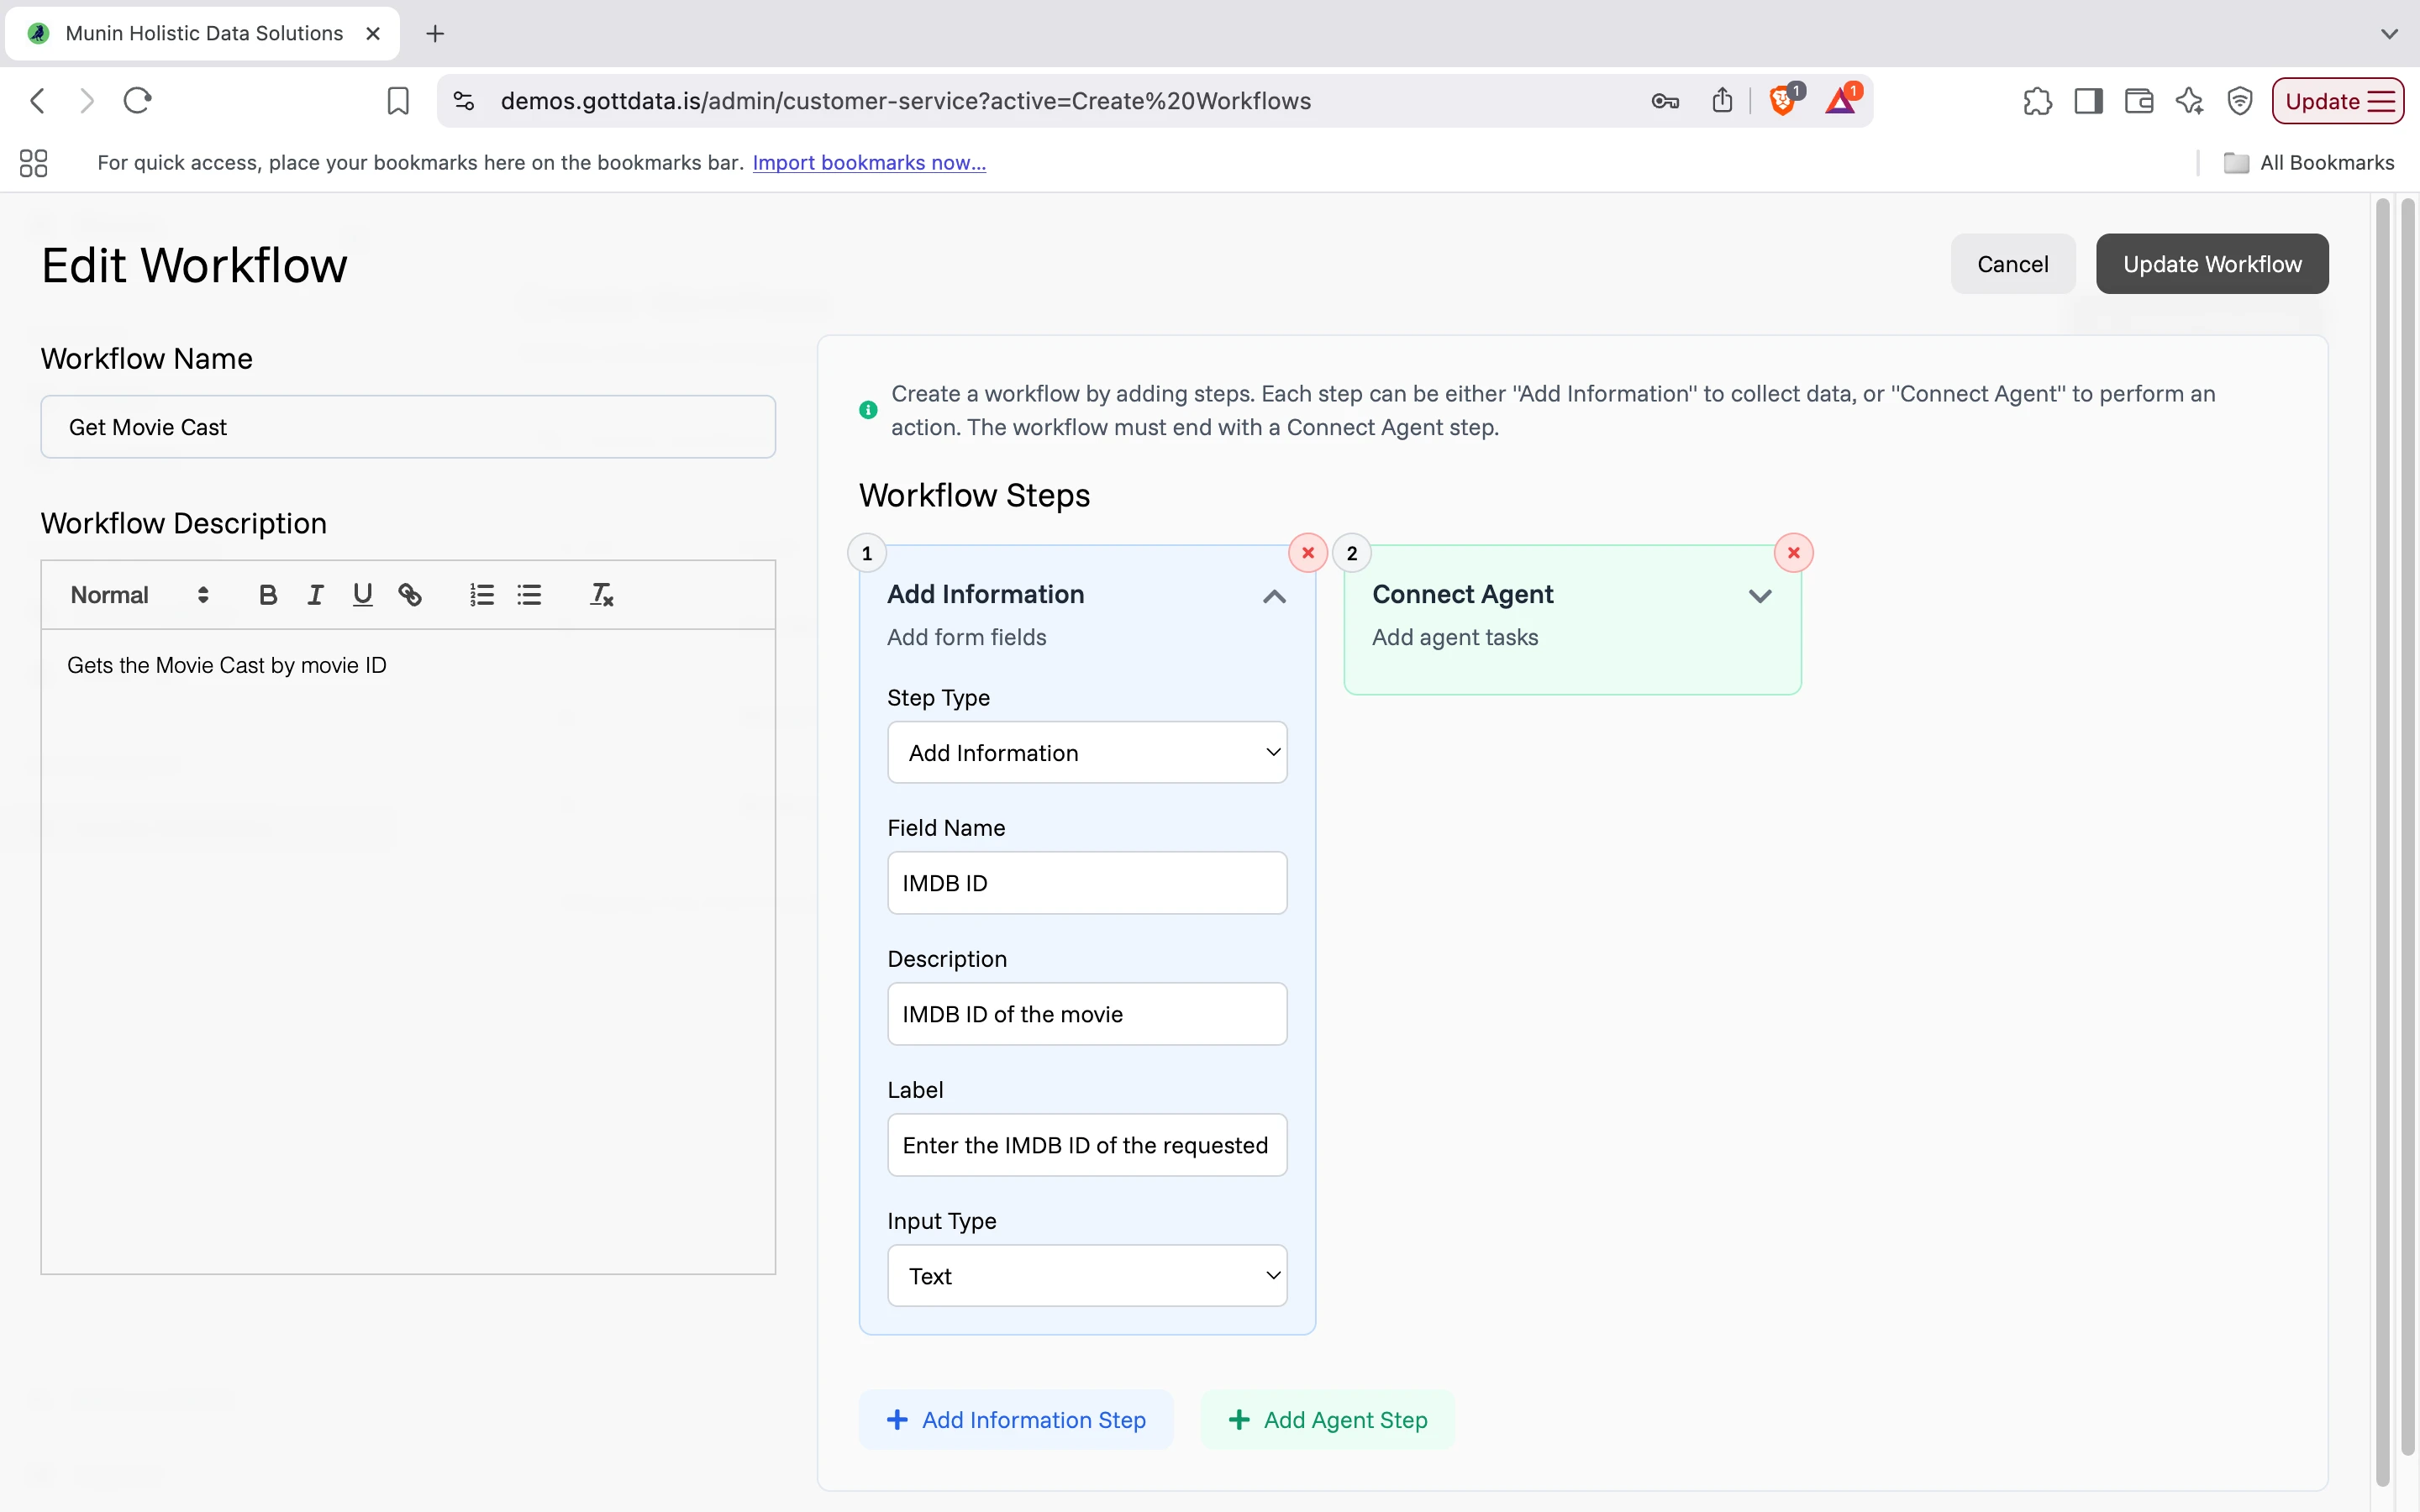Open the Import bookmarks now link
2420x1512 pixels.
coord(868,162)
